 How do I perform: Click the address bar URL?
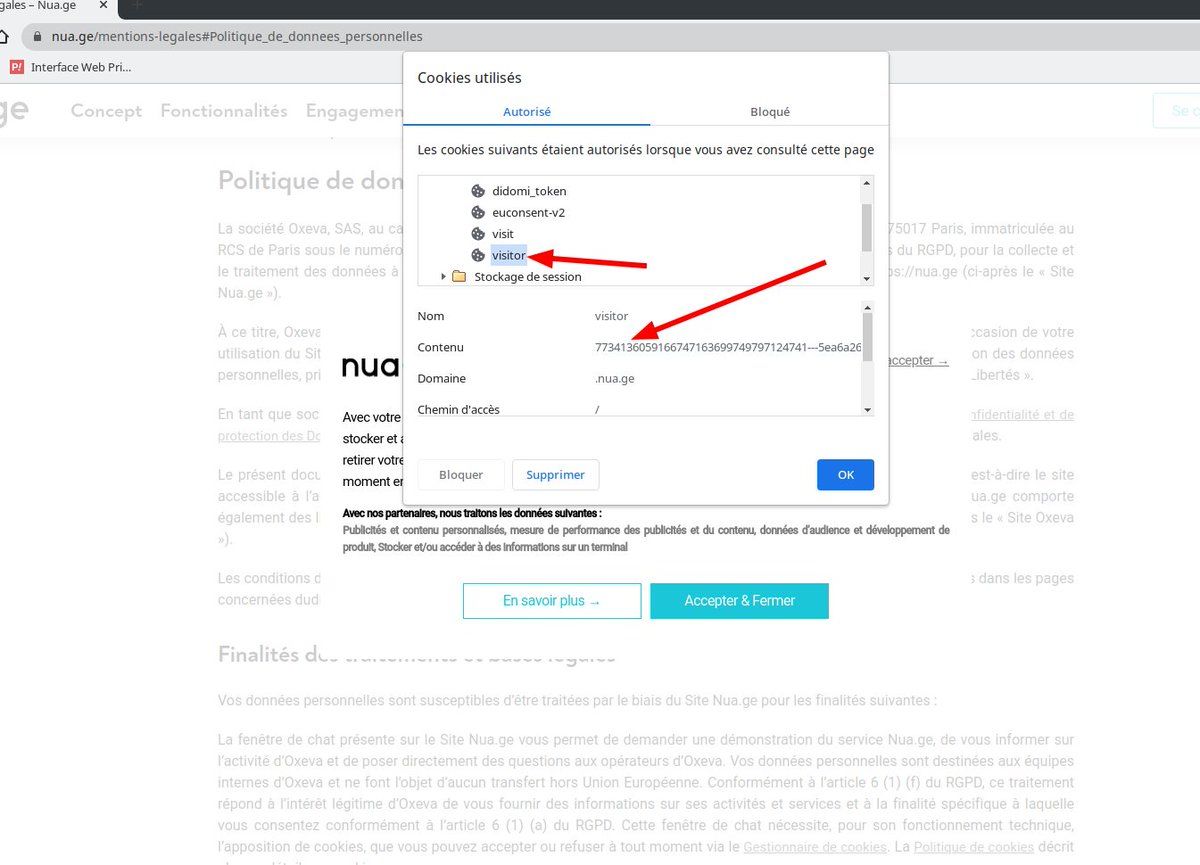[x=237, y=36]
